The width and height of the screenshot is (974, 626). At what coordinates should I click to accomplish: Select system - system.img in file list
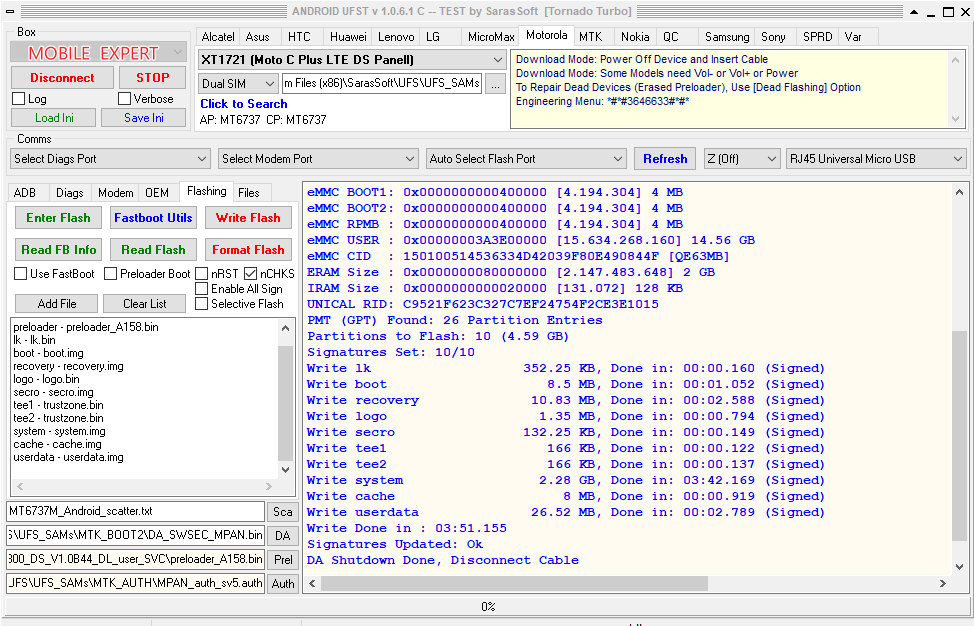[60, 431]
